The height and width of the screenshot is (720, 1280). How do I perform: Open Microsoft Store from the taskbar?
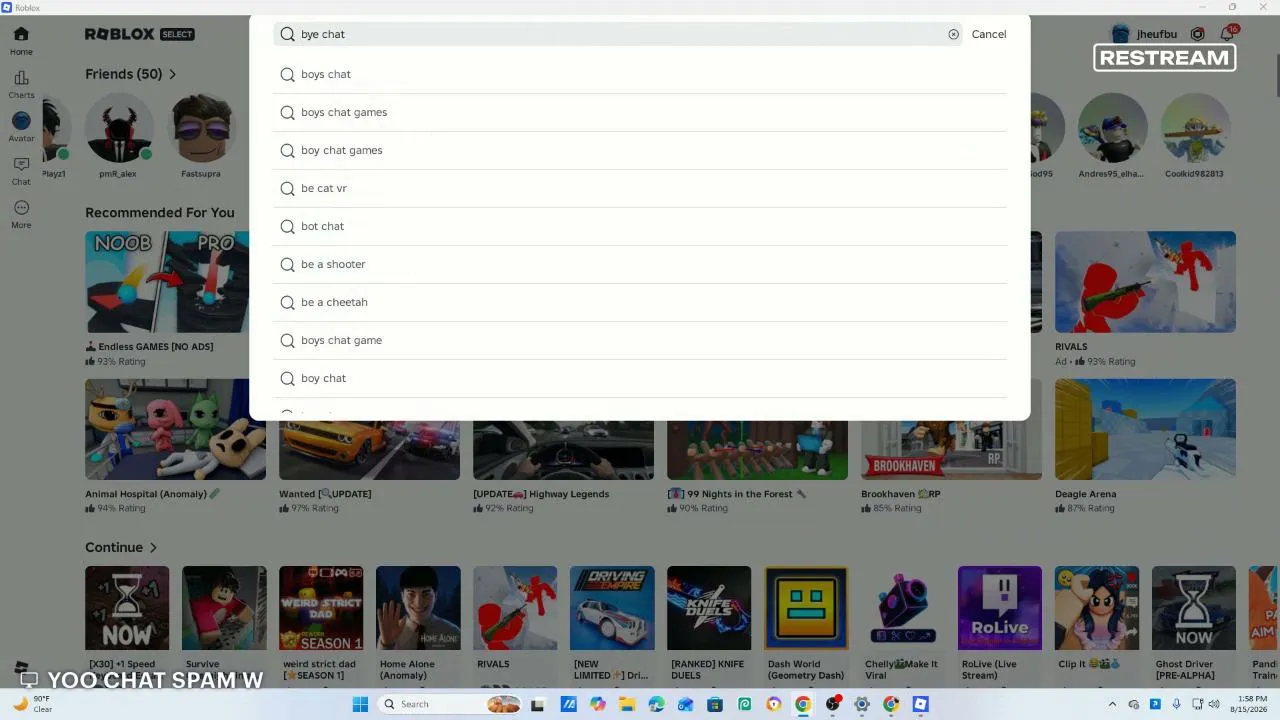tap(715, 704)
